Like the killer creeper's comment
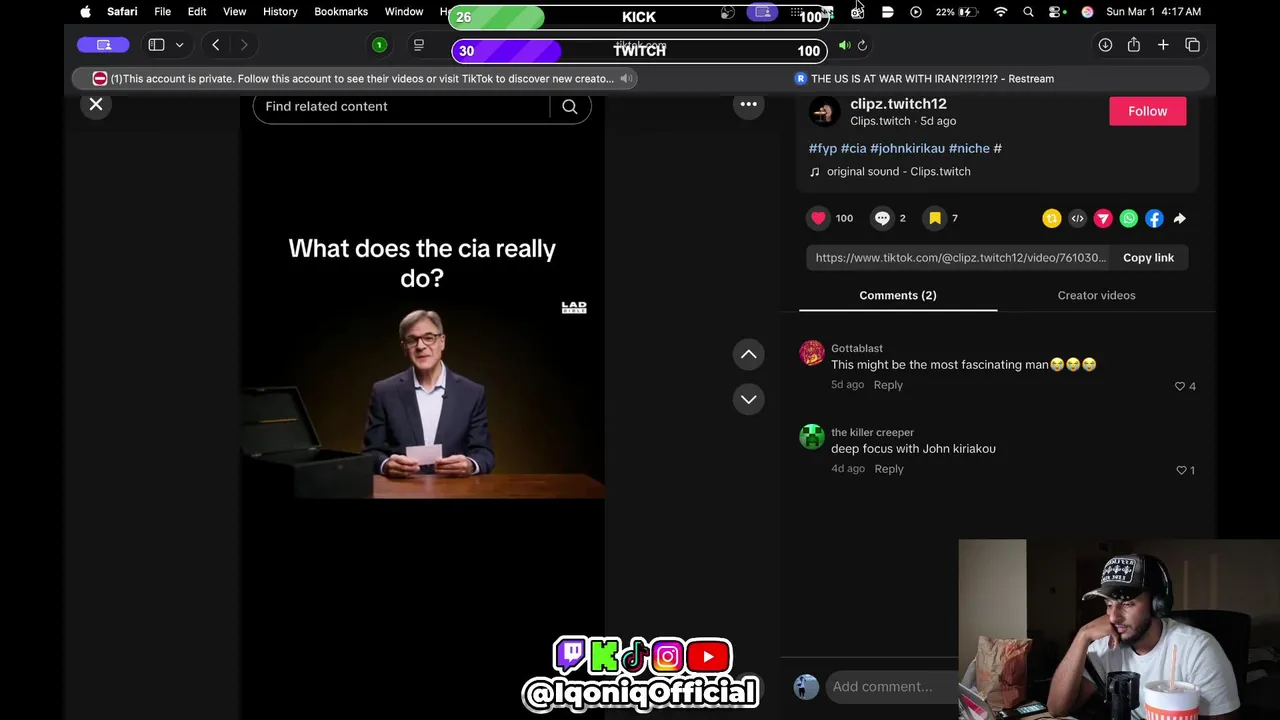 1181,470
